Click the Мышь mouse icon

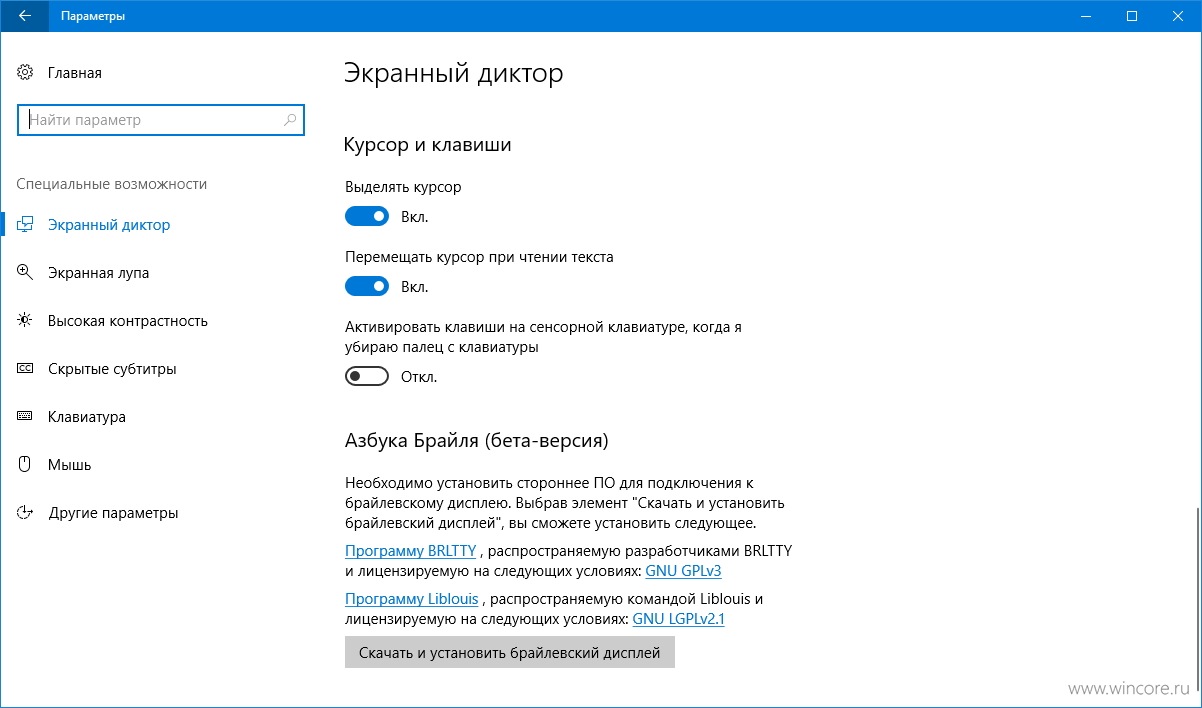pos(26,465)
